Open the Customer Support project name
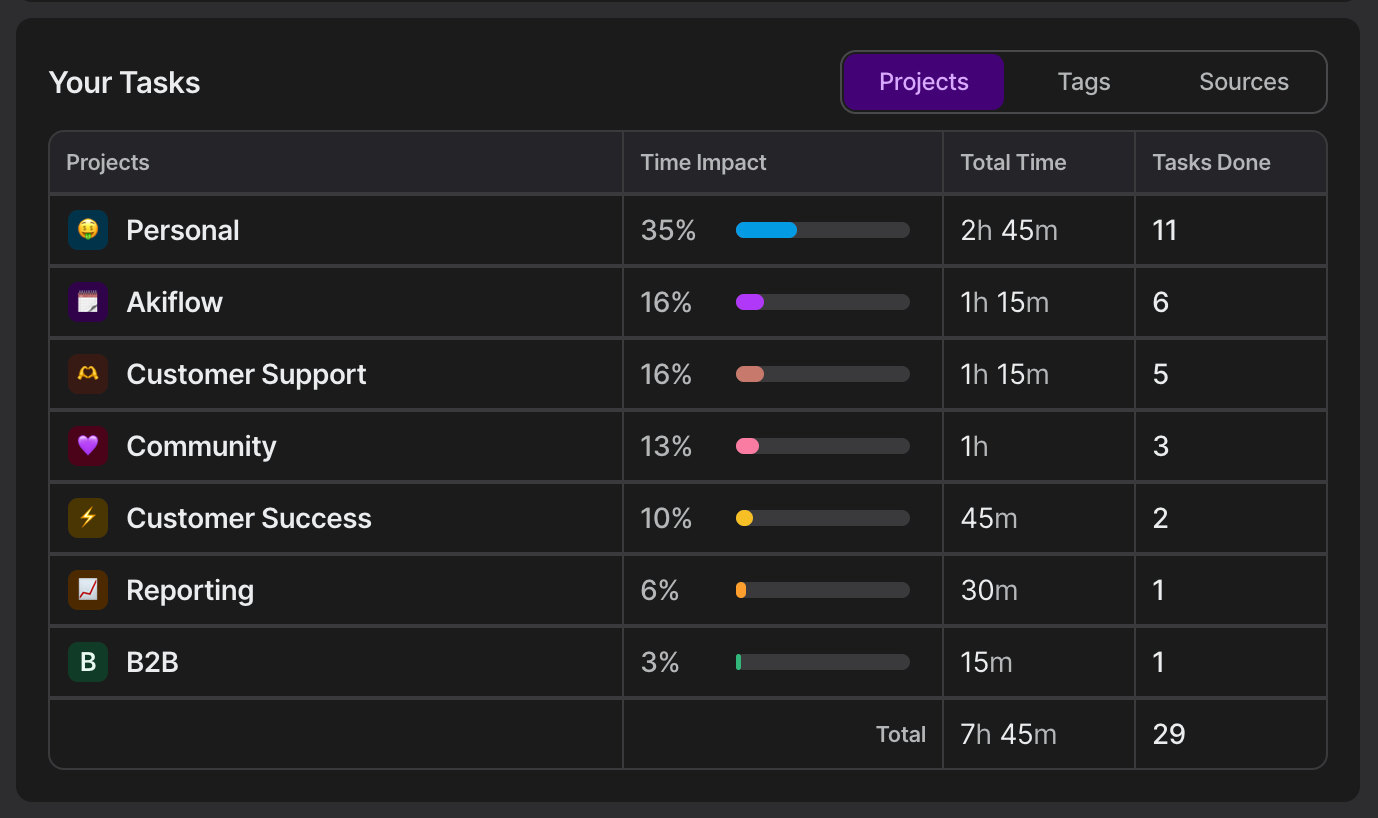The image size is (1378, 818). click(x=246, y=374)
